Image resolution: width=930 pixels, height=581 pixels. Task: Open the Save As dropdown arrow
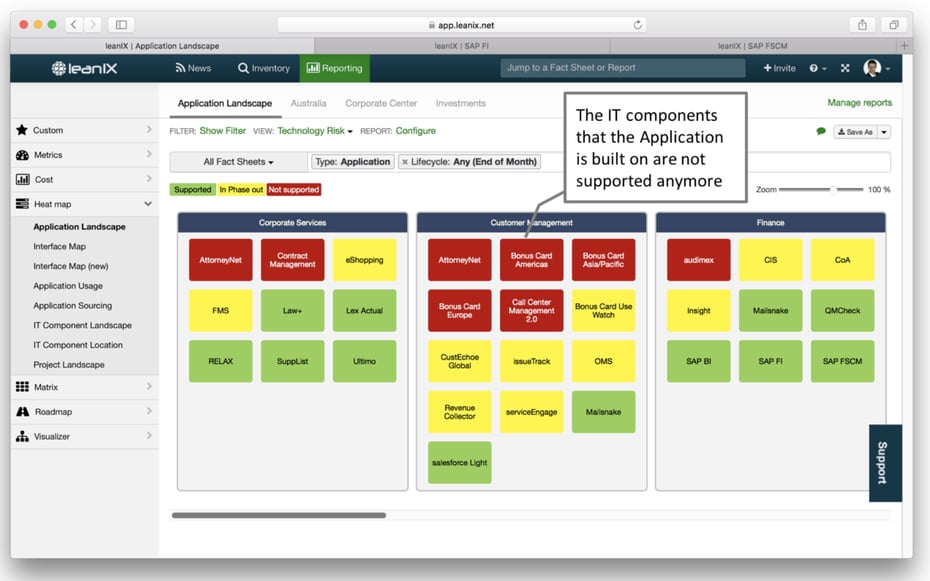tap(884, 132)
